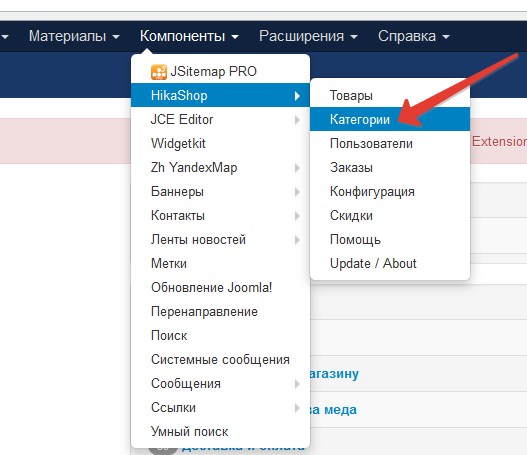Click the Компоненты dropdown caret
The image size is (527, 455).
tap(235, 37)
